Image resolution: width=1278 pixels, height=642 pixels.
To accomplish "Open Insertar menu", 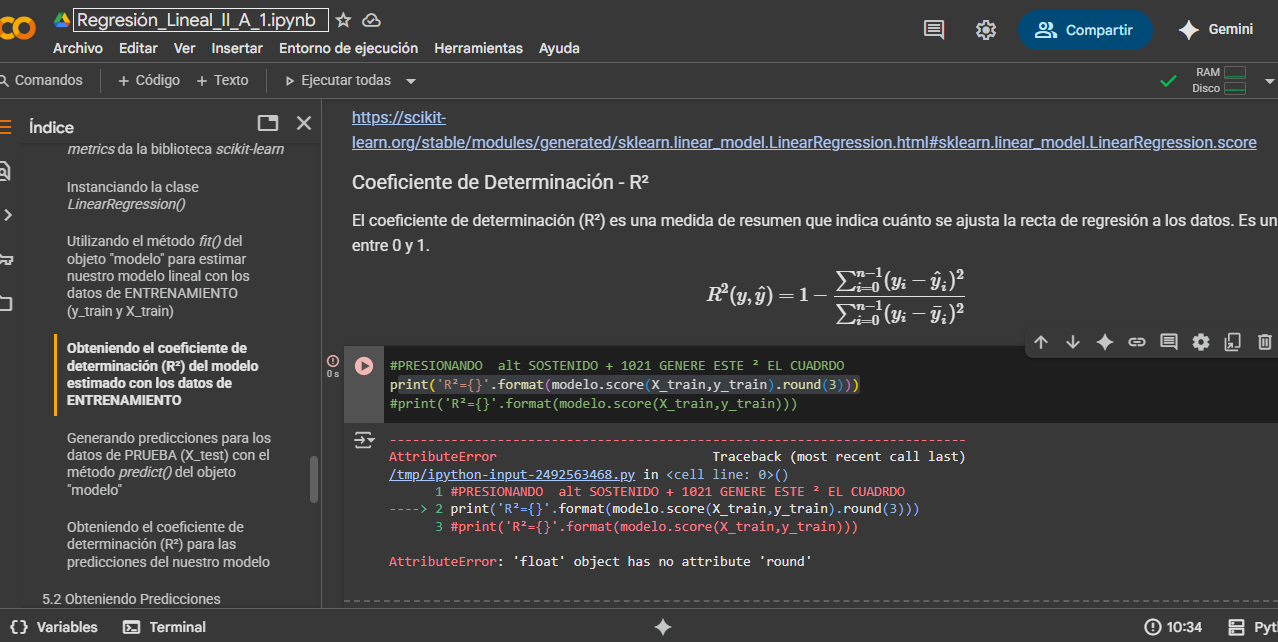I will [x=237, y=48].
